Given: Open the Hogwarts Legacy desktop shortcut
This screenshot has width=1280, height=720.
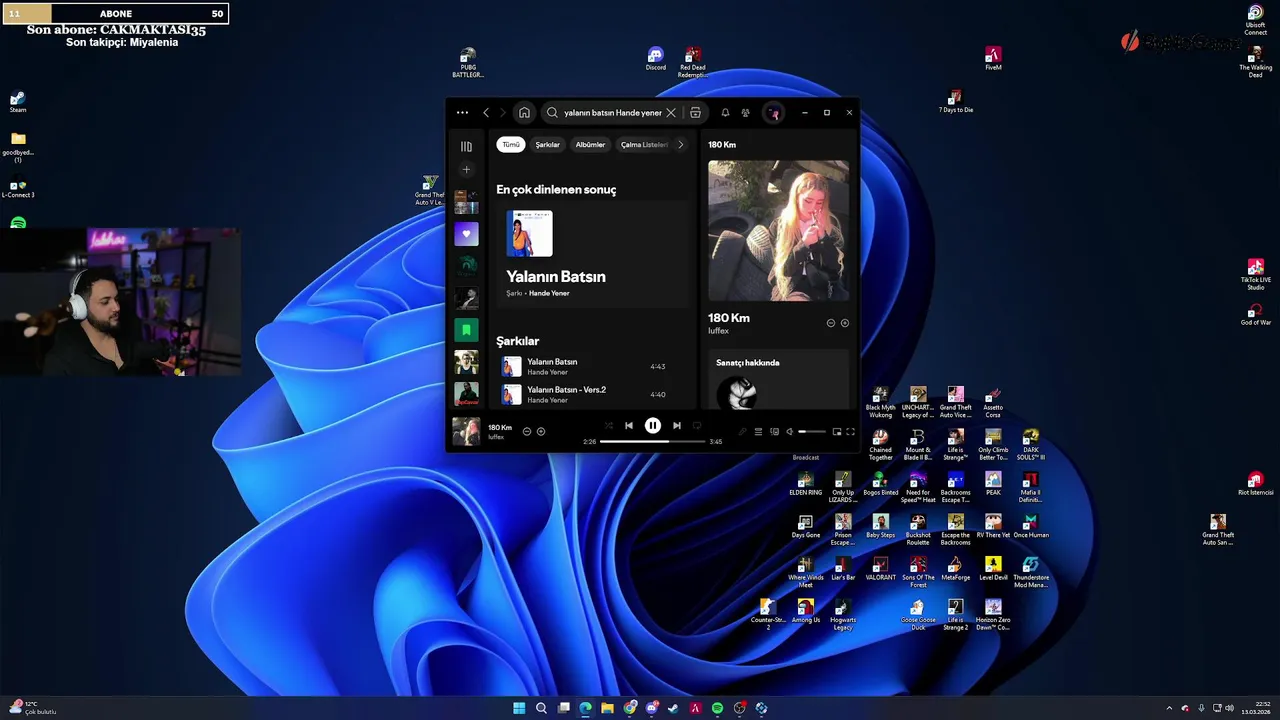Looking at the screenshot, I should [843, 615].
